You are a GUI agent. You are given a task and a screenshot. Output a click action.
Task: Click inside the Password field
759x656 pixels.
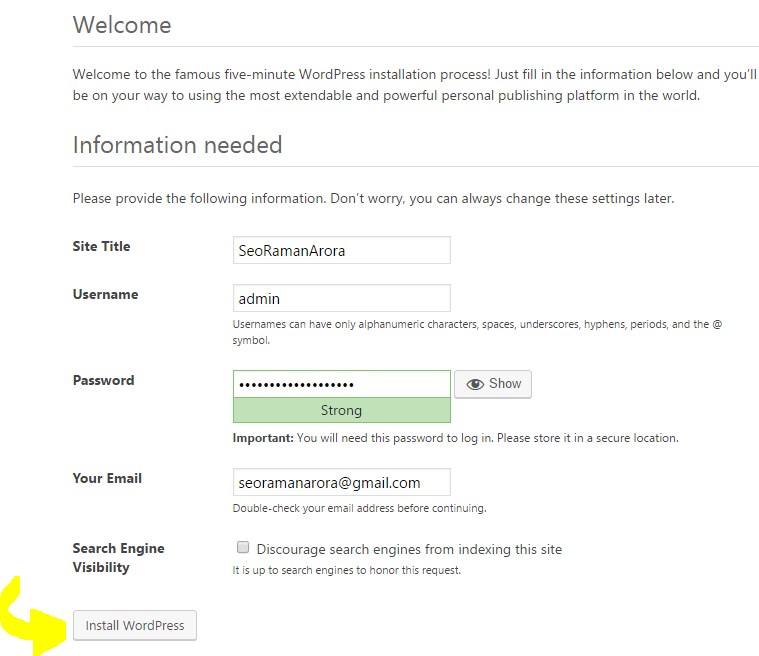[342, 384]
